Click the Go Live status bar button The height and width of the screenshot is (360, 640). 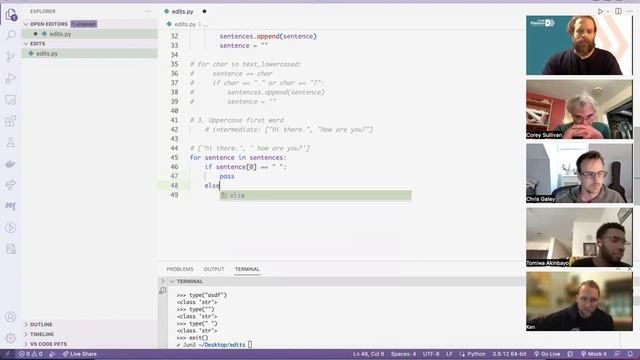point(547,354)
